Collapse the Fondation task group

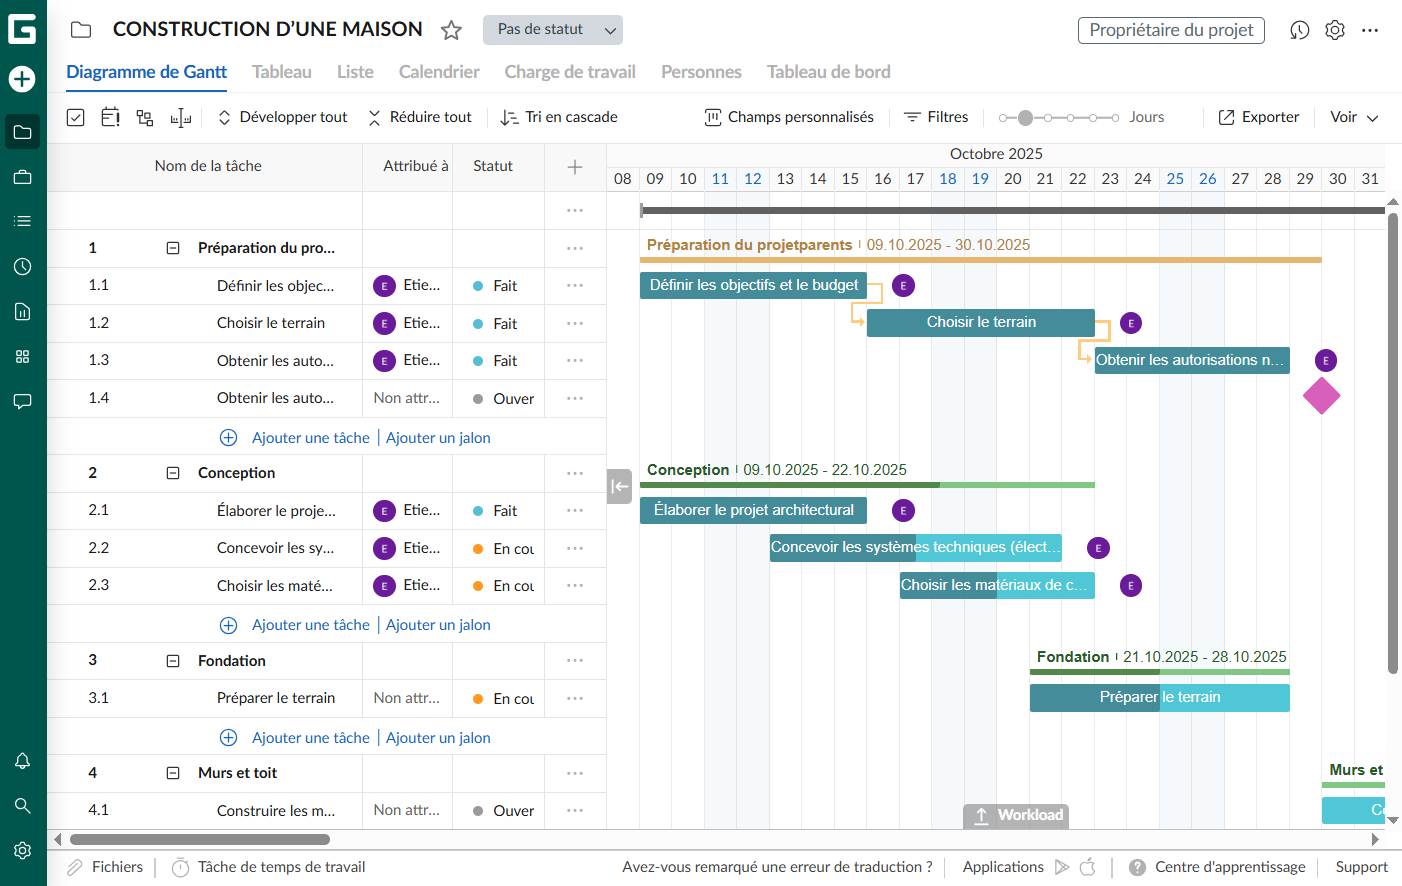172,660
